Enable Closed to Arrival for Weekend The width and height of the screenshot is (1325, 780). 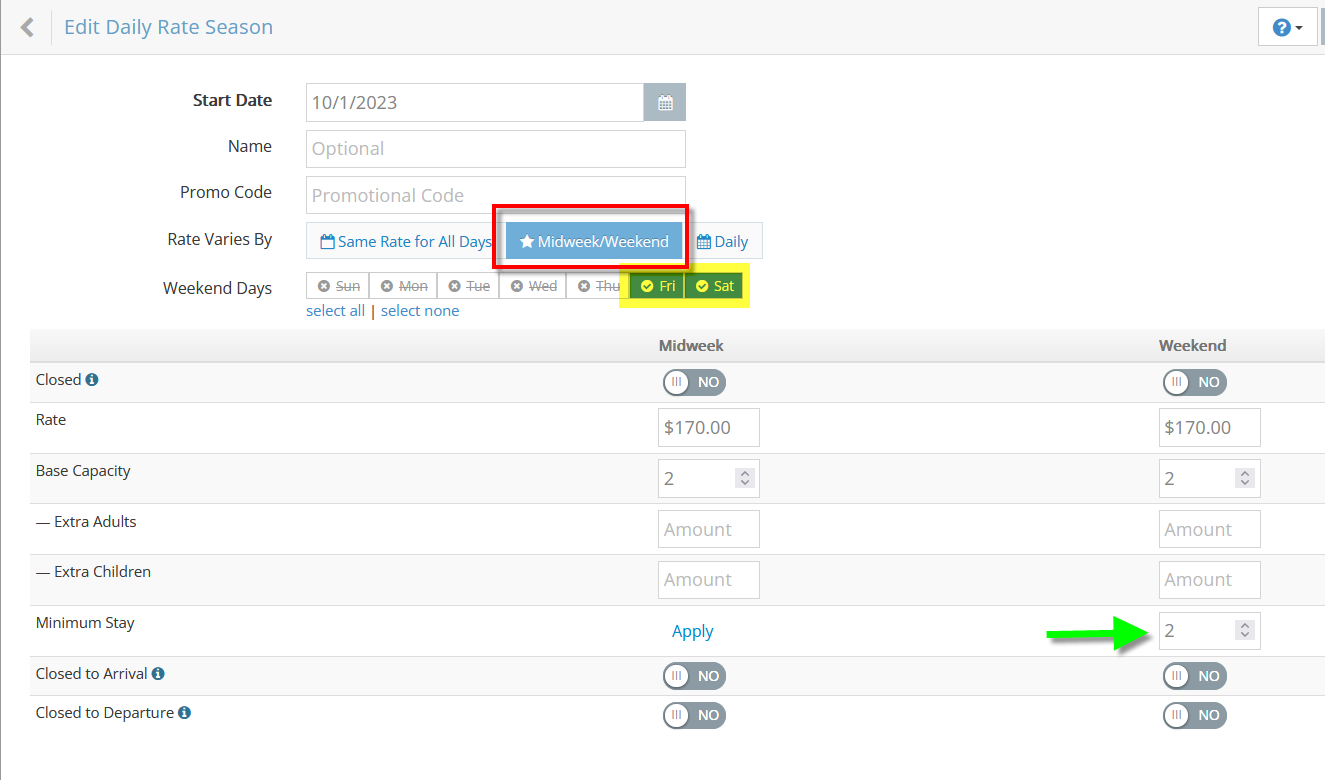(1194, 675)
